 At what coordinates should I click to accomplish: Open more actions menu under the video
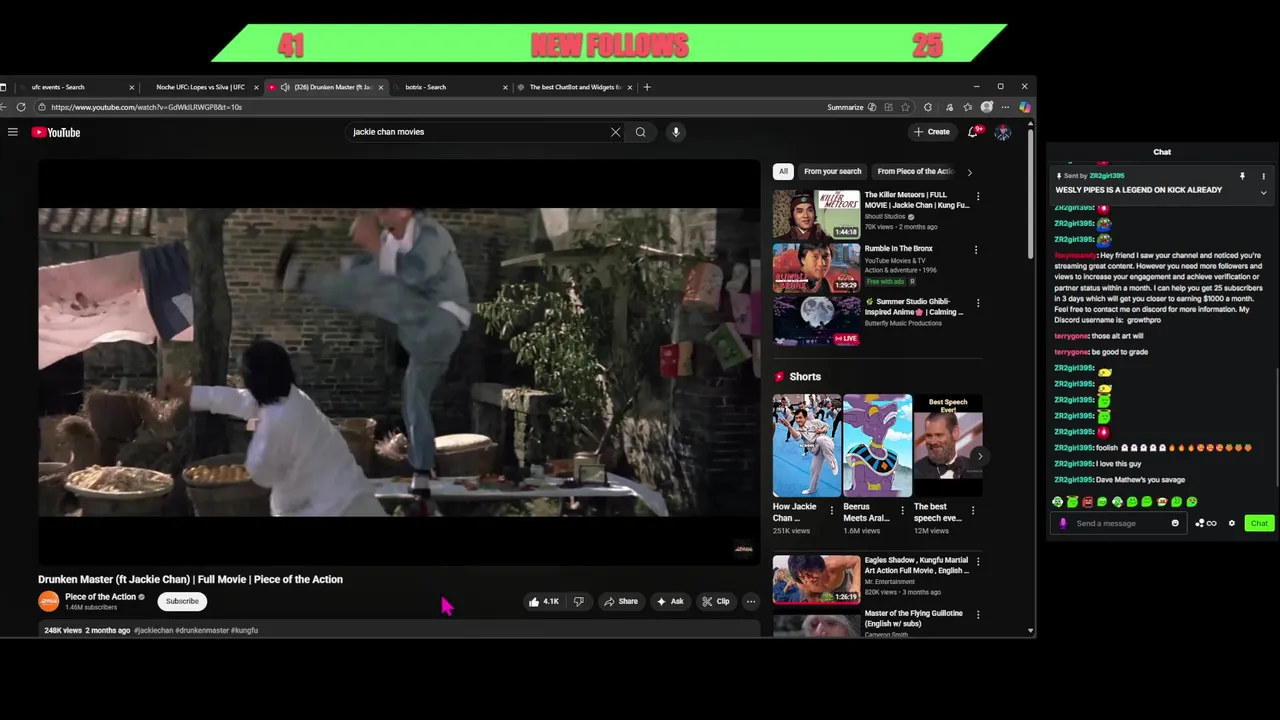(751, 601)
